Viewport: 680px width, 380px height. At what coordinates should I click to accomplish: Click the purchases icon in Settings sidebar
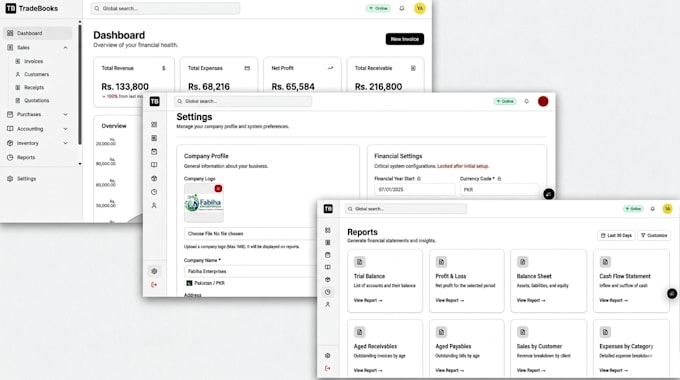coord(154,151)
